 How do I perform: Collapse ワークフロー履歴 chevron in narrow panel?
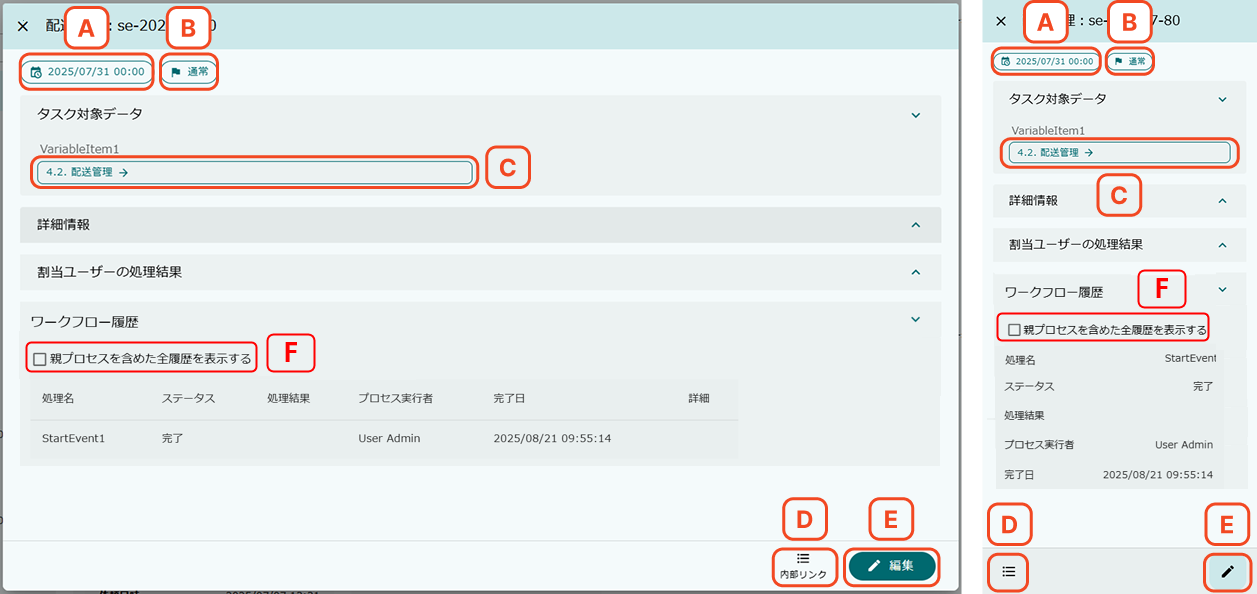[1222, 289]
